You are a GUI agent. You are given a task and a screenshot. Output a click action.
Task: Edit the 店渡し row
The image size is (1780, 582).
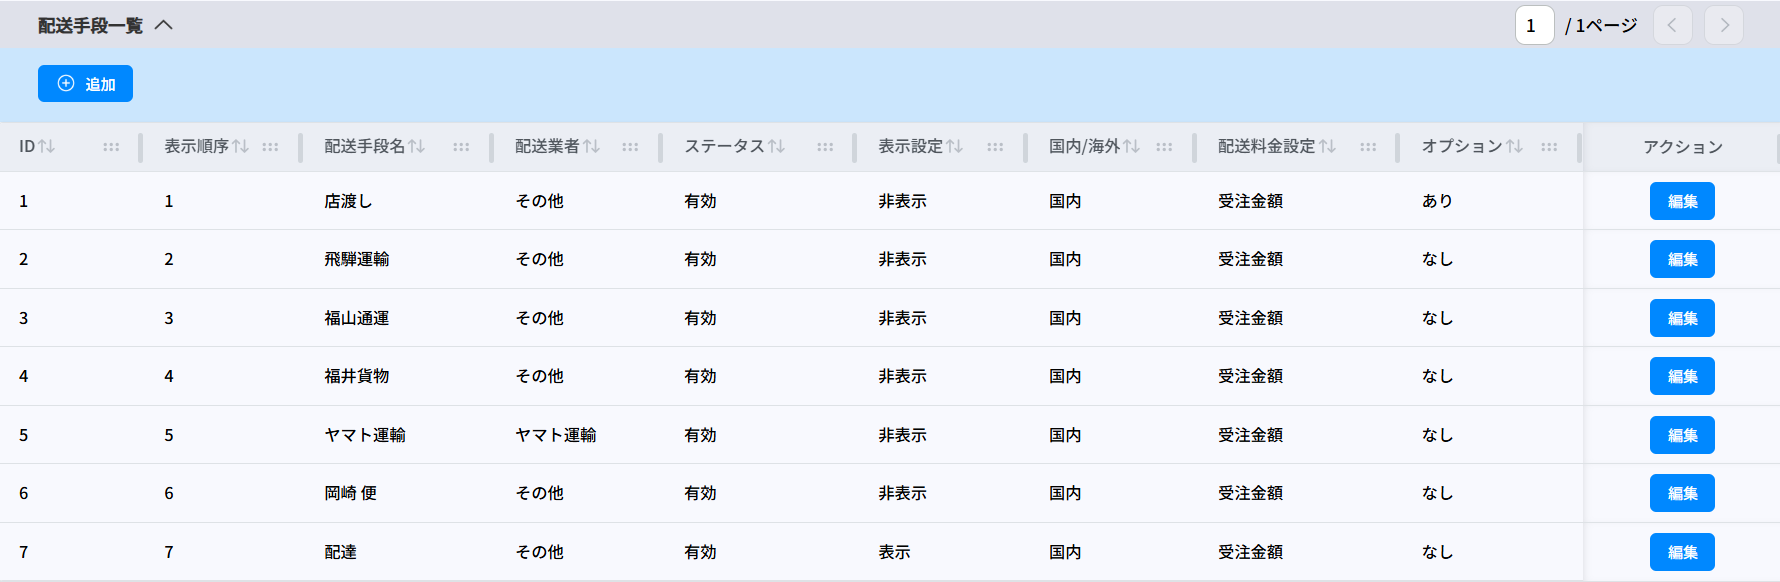pos(1682,201)
